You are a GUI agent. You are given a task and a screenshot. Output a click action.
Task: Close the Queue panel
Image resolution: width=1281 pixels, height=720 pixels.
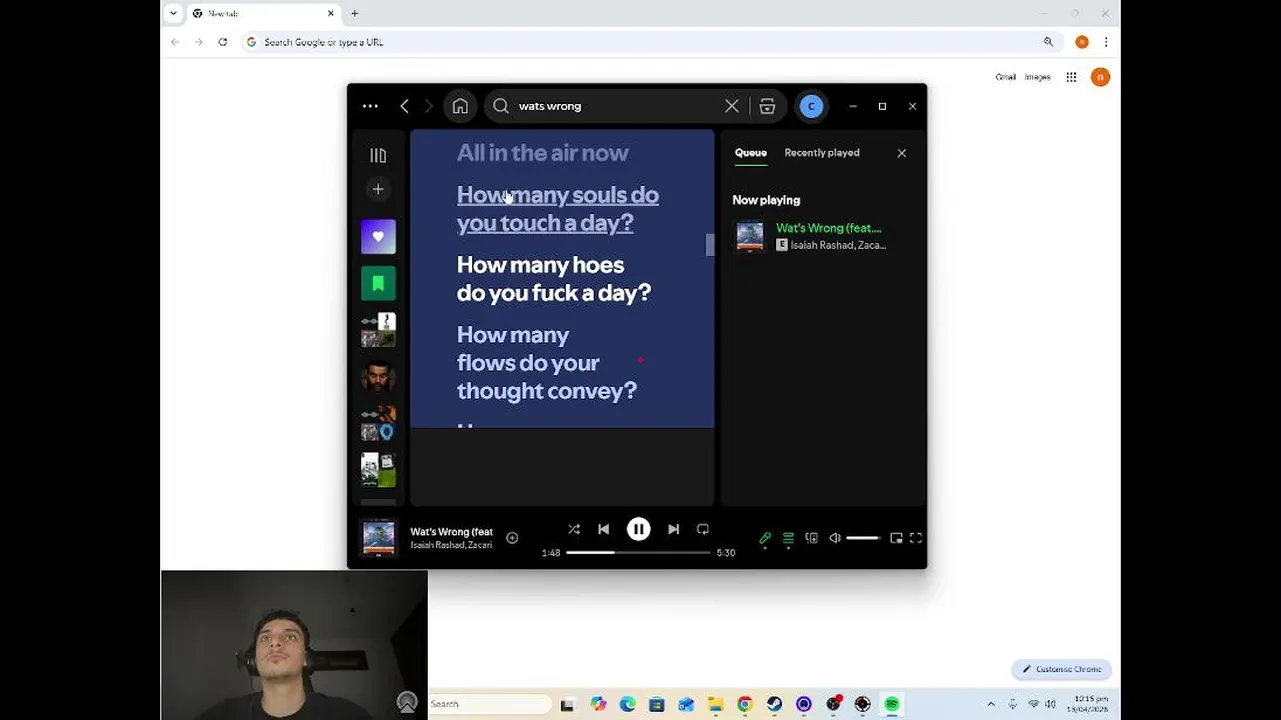(902, 153)
